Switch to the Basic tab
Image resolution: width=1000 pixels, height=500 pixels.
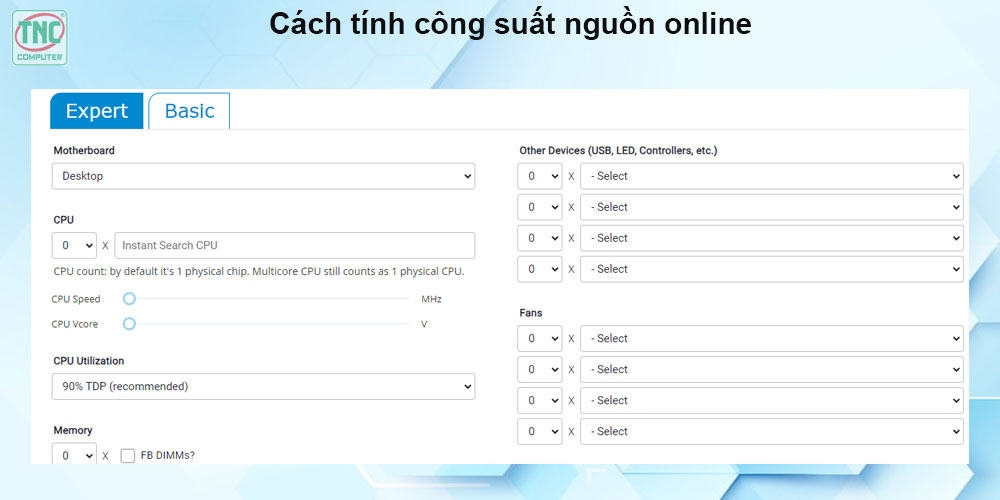click(x=189, y=111)
